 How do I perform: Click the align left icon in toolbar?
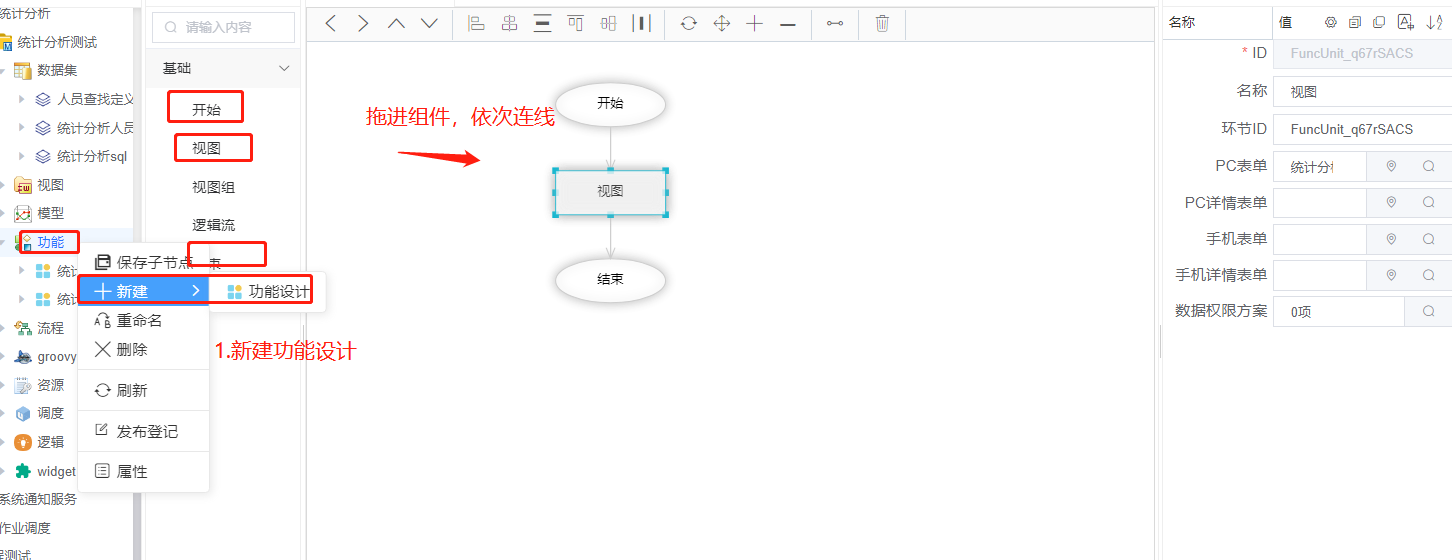pyautogui.click(x=477, y=24)
